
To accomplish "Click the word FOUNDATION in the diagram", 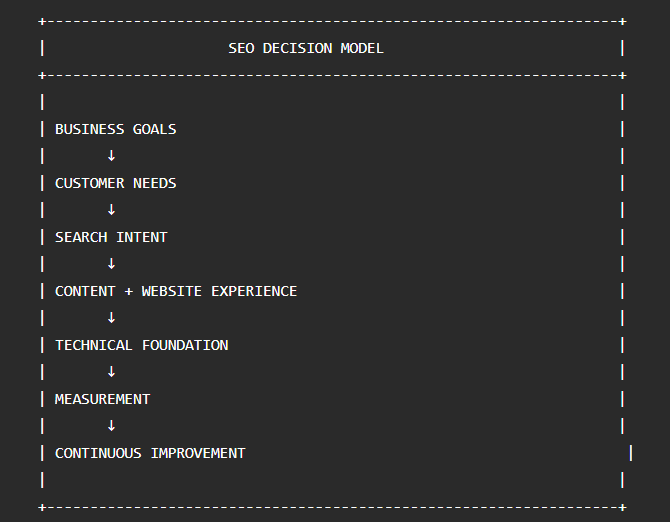I will tap(185, 345).
